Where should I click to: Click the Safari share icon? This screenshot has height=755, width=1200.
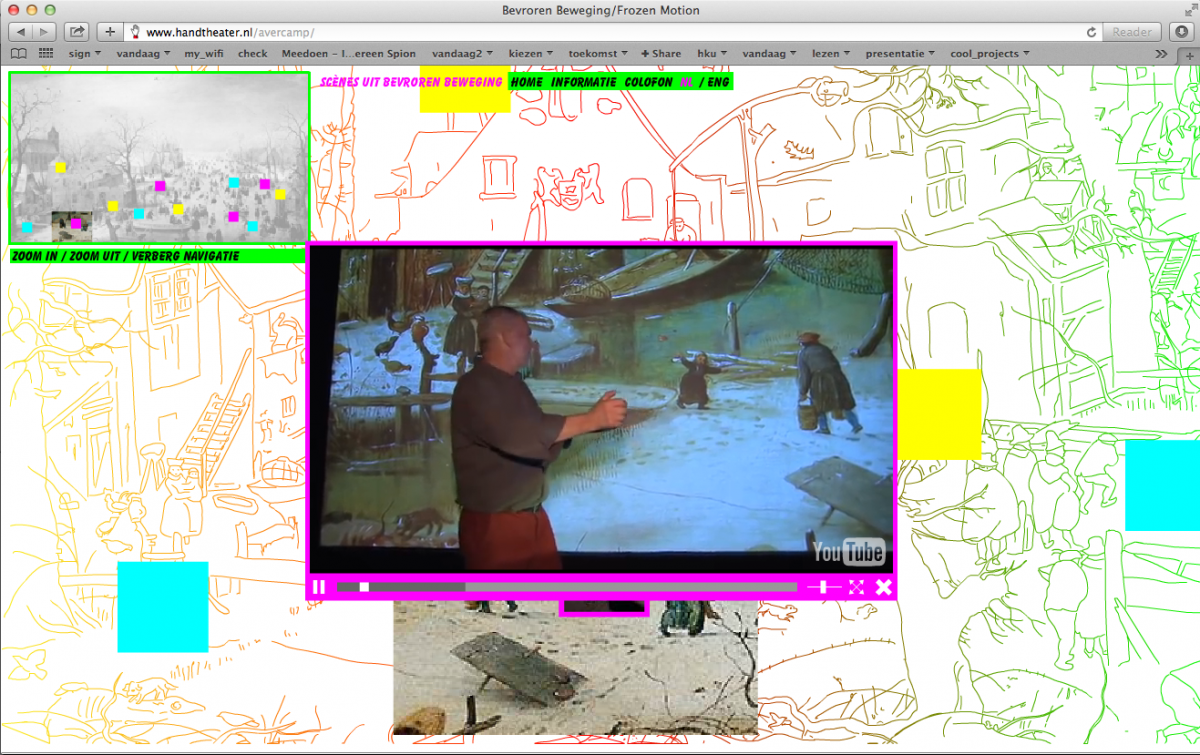(77, 32)
